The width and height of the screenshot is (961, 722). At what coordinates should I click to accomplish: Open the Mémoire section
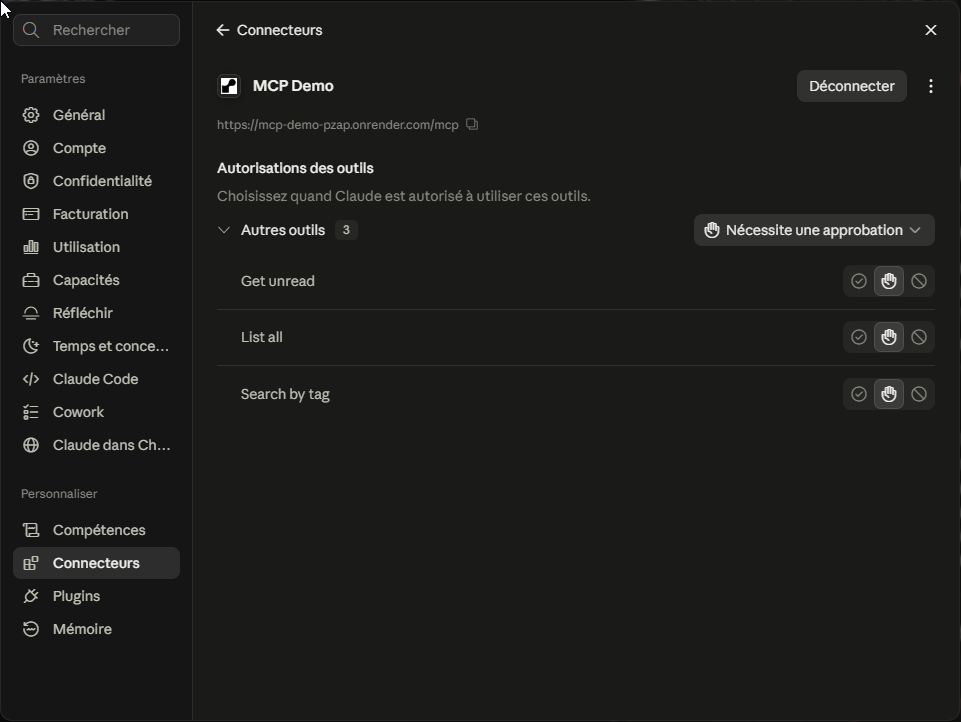coord(96,629)
